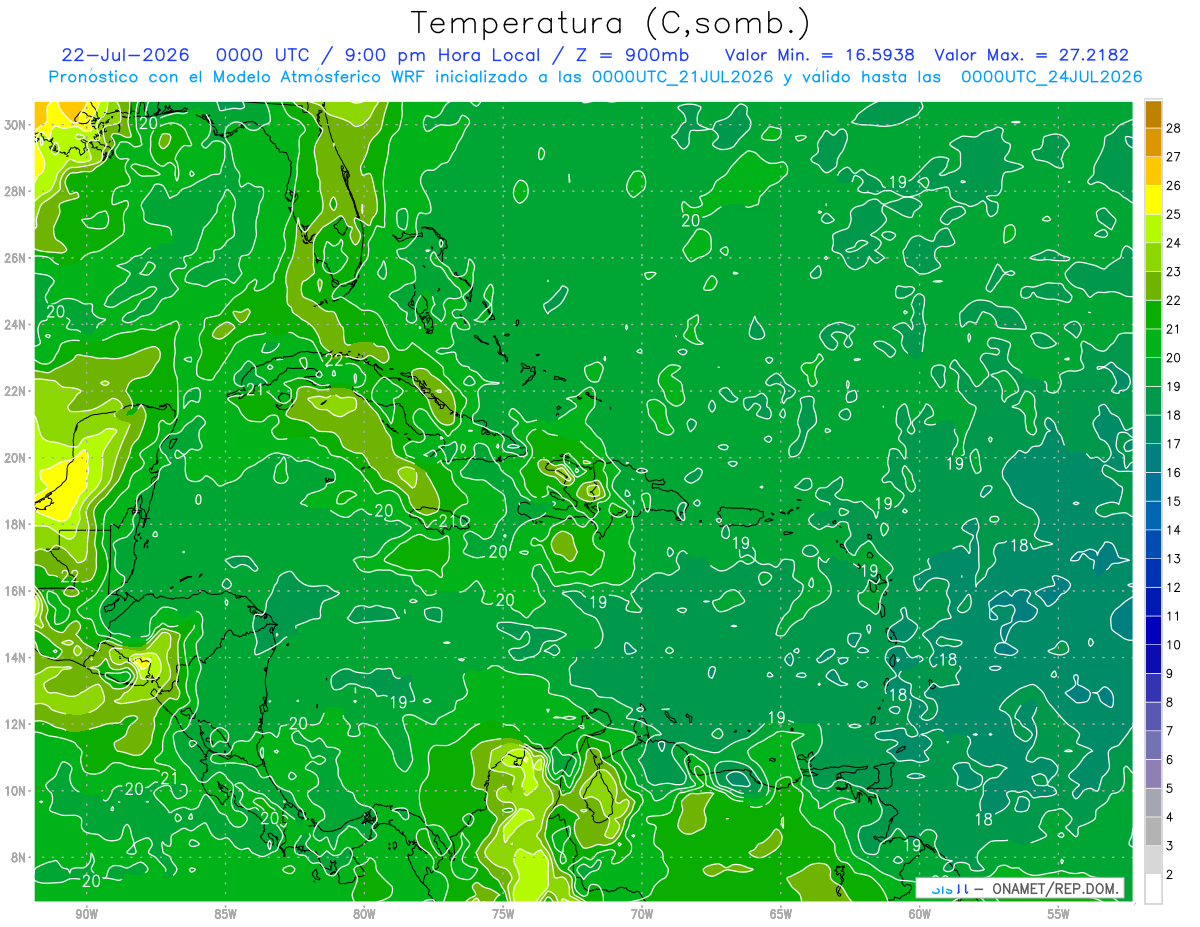The image size is (1200, 927).
Task: Click the "55W" longitude axis label
Action: pyautogui.click(x=1059, y=914)
